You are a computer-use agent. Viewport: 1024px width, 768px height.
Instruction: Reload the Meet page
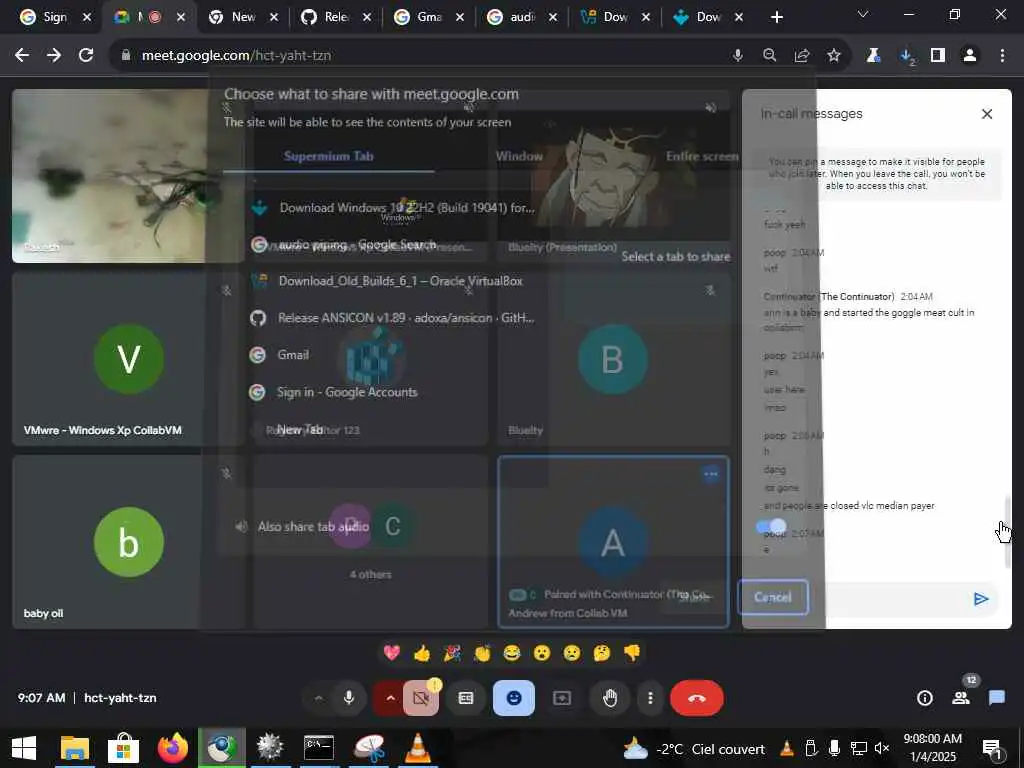click(86, 56)
